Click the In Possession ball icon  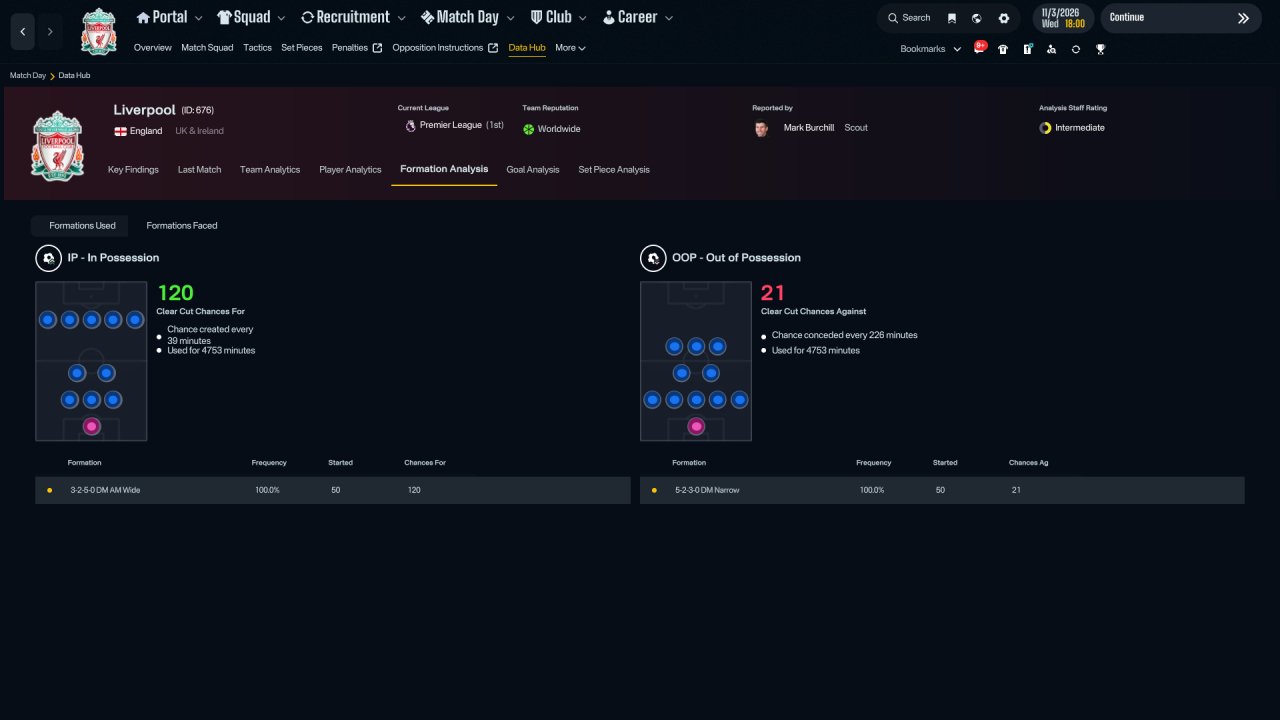pos(47,258)
